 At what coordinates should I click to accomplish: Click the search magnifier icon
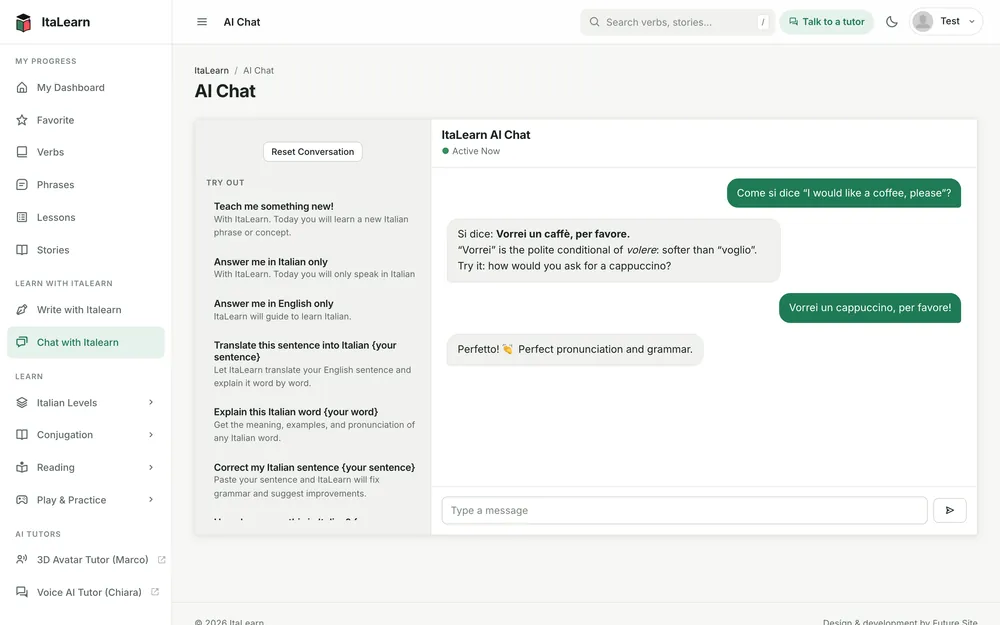tap(594, 22)
